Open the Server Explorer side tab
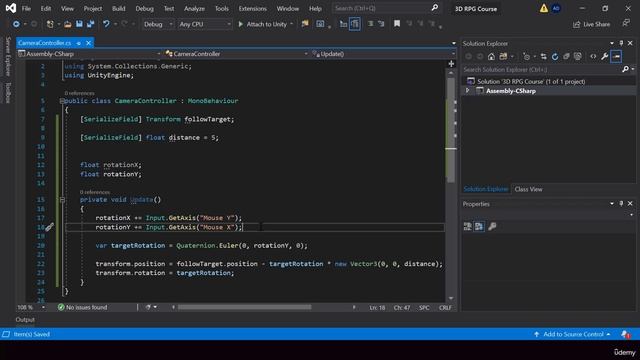Viewport: 640px width, 360px height. click(7, 56)
